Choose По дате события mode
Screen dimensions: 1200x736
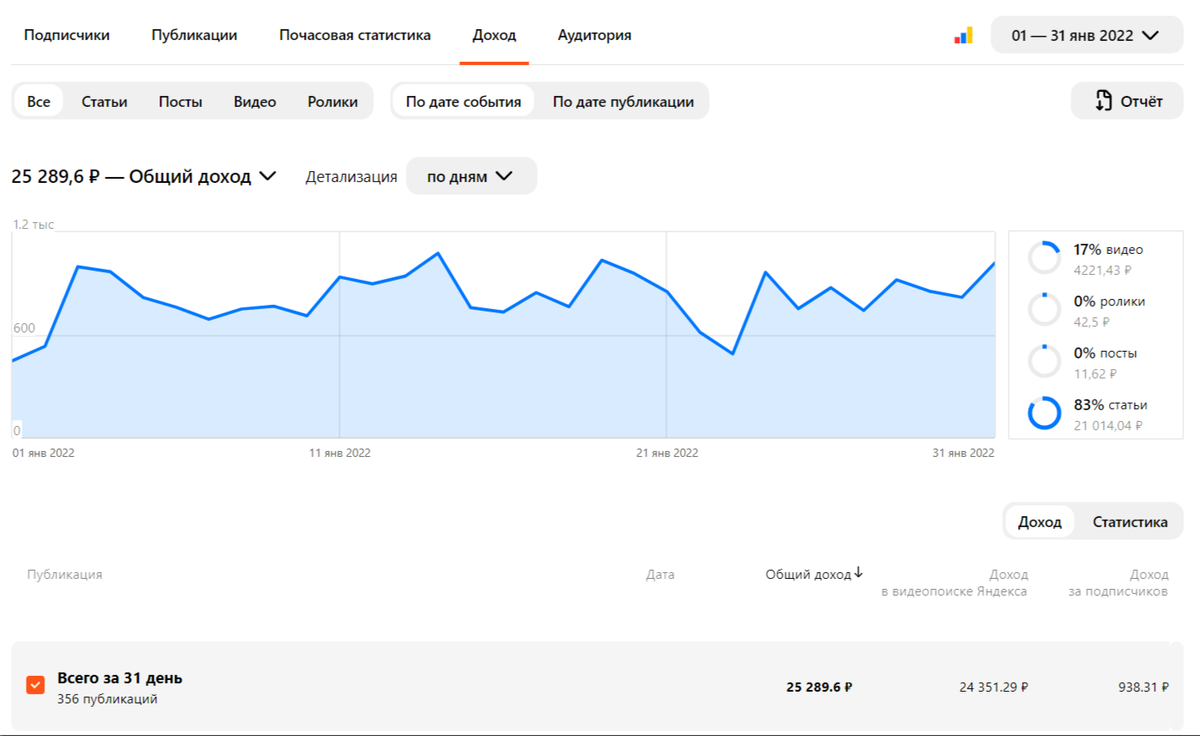(x=463, y=101)
